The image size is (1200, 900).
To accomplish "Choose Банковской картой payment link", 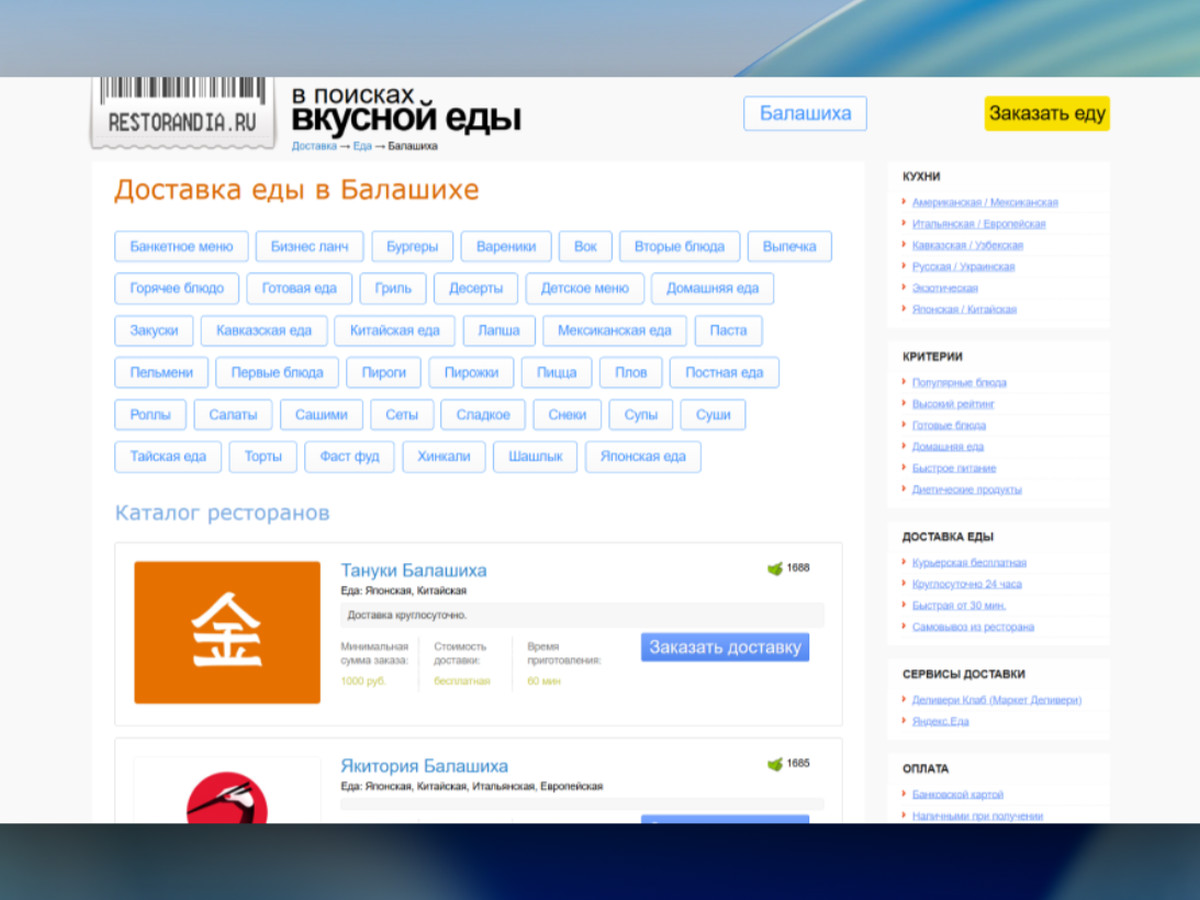I will click(x=958, y=794).
